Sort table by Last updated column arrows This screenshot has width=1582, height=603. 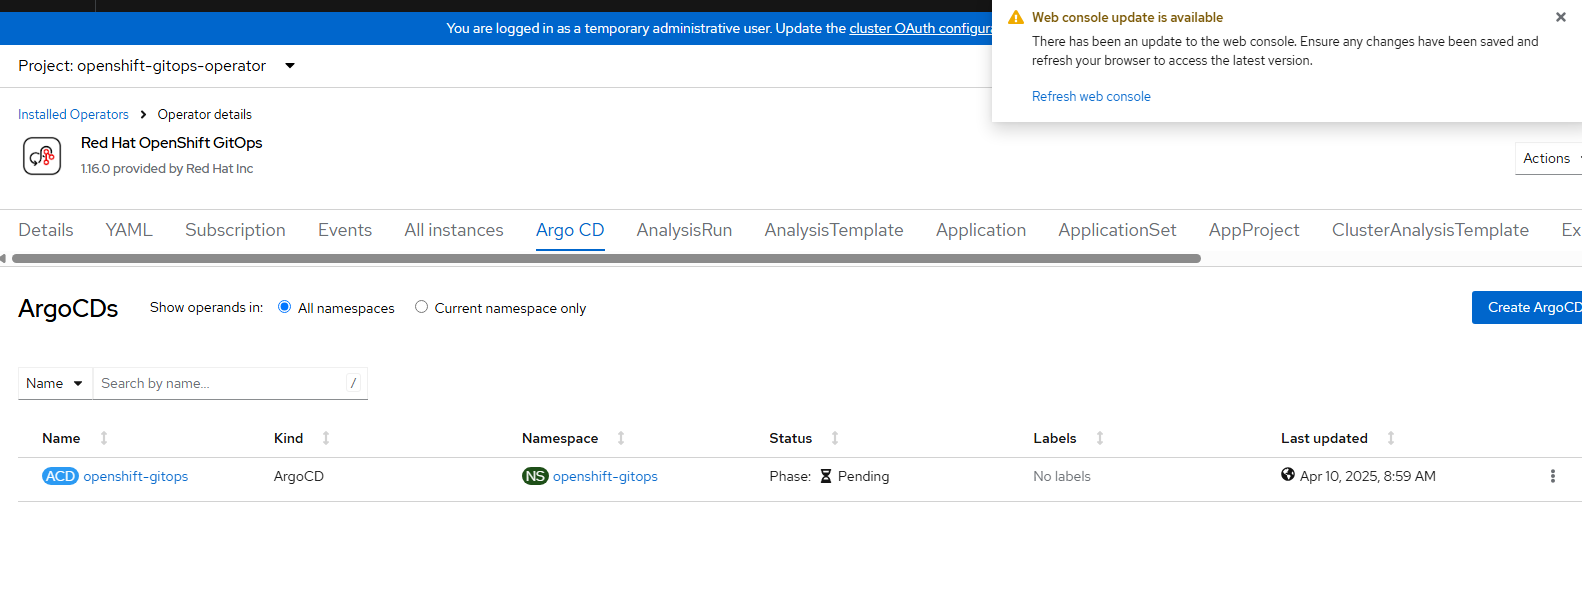1391,438
